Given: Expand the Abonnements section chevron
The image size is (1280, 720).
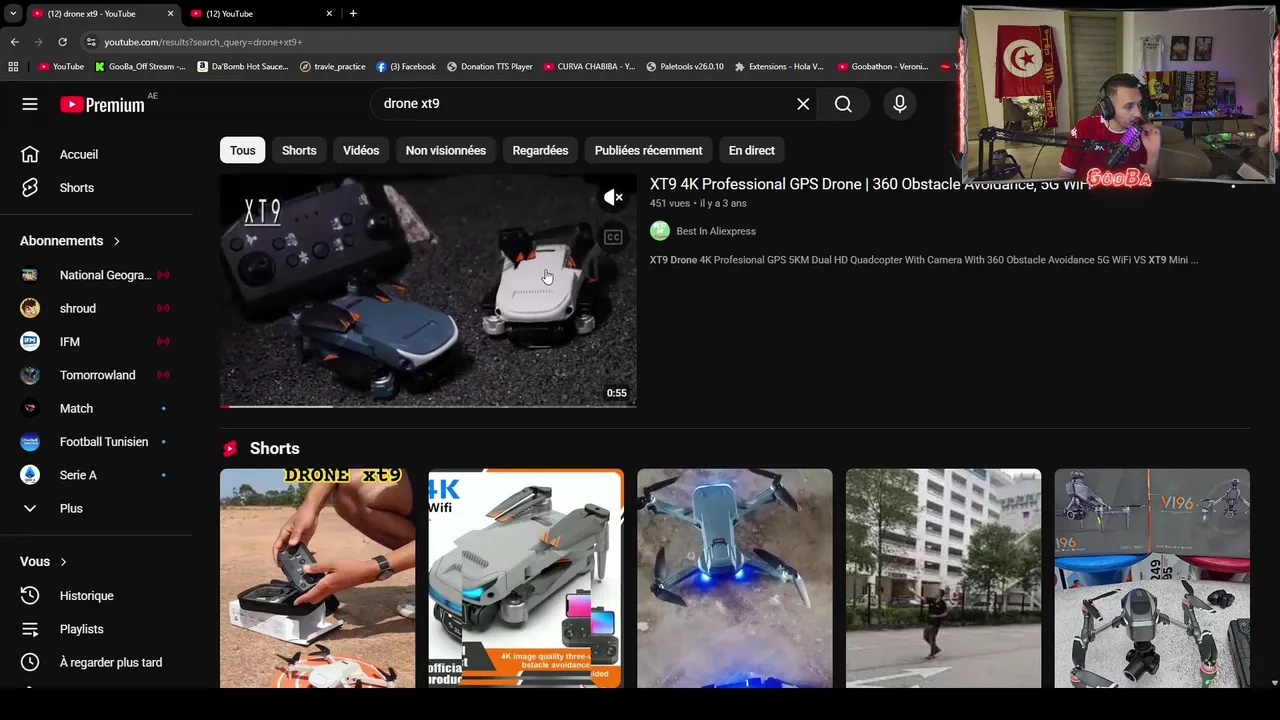Looking at the screenshot, I should pyautogui.click(x=116, y=241).
